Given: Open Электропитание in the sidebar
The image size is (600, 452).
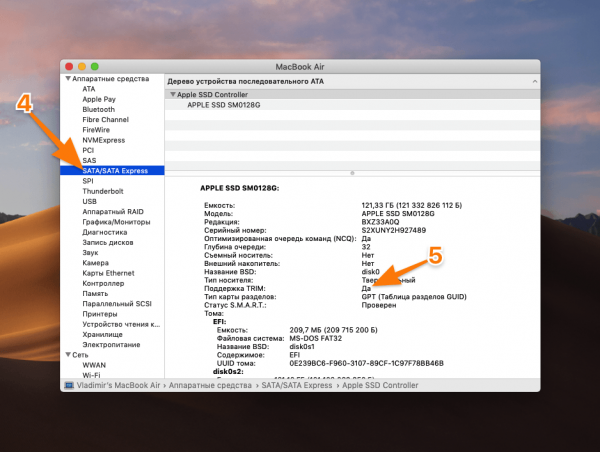Looking at the screenshot, I should point(111,345).
